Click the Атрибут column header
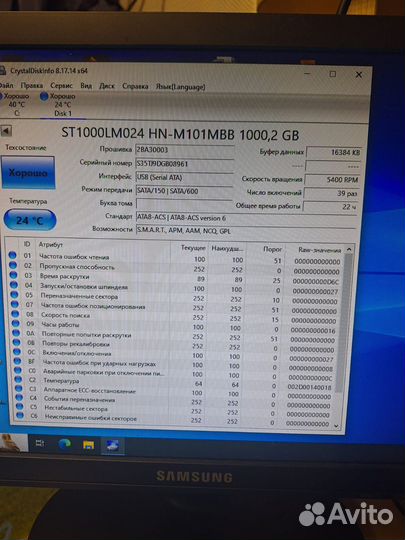The width and height of the screenshot is (405, 540). [51, 245]
